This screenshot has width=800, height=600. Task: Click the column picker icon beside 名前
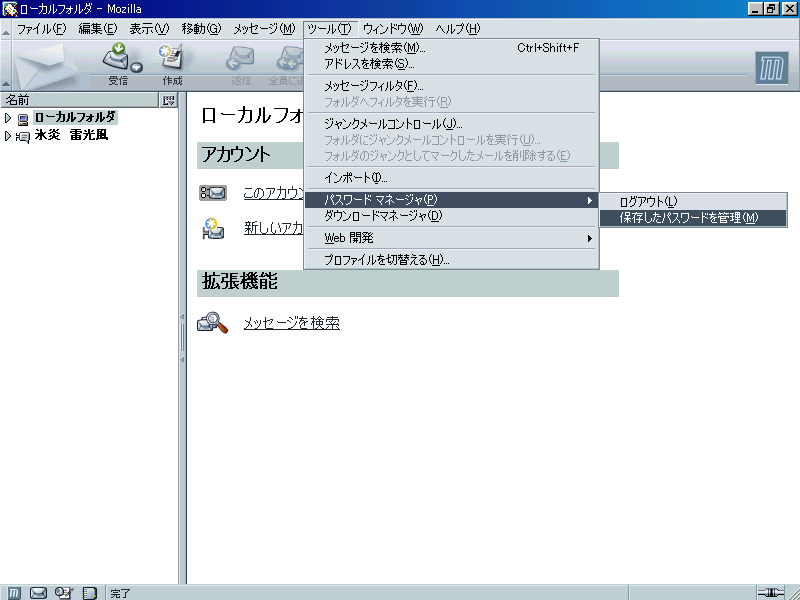click(168, 100)
